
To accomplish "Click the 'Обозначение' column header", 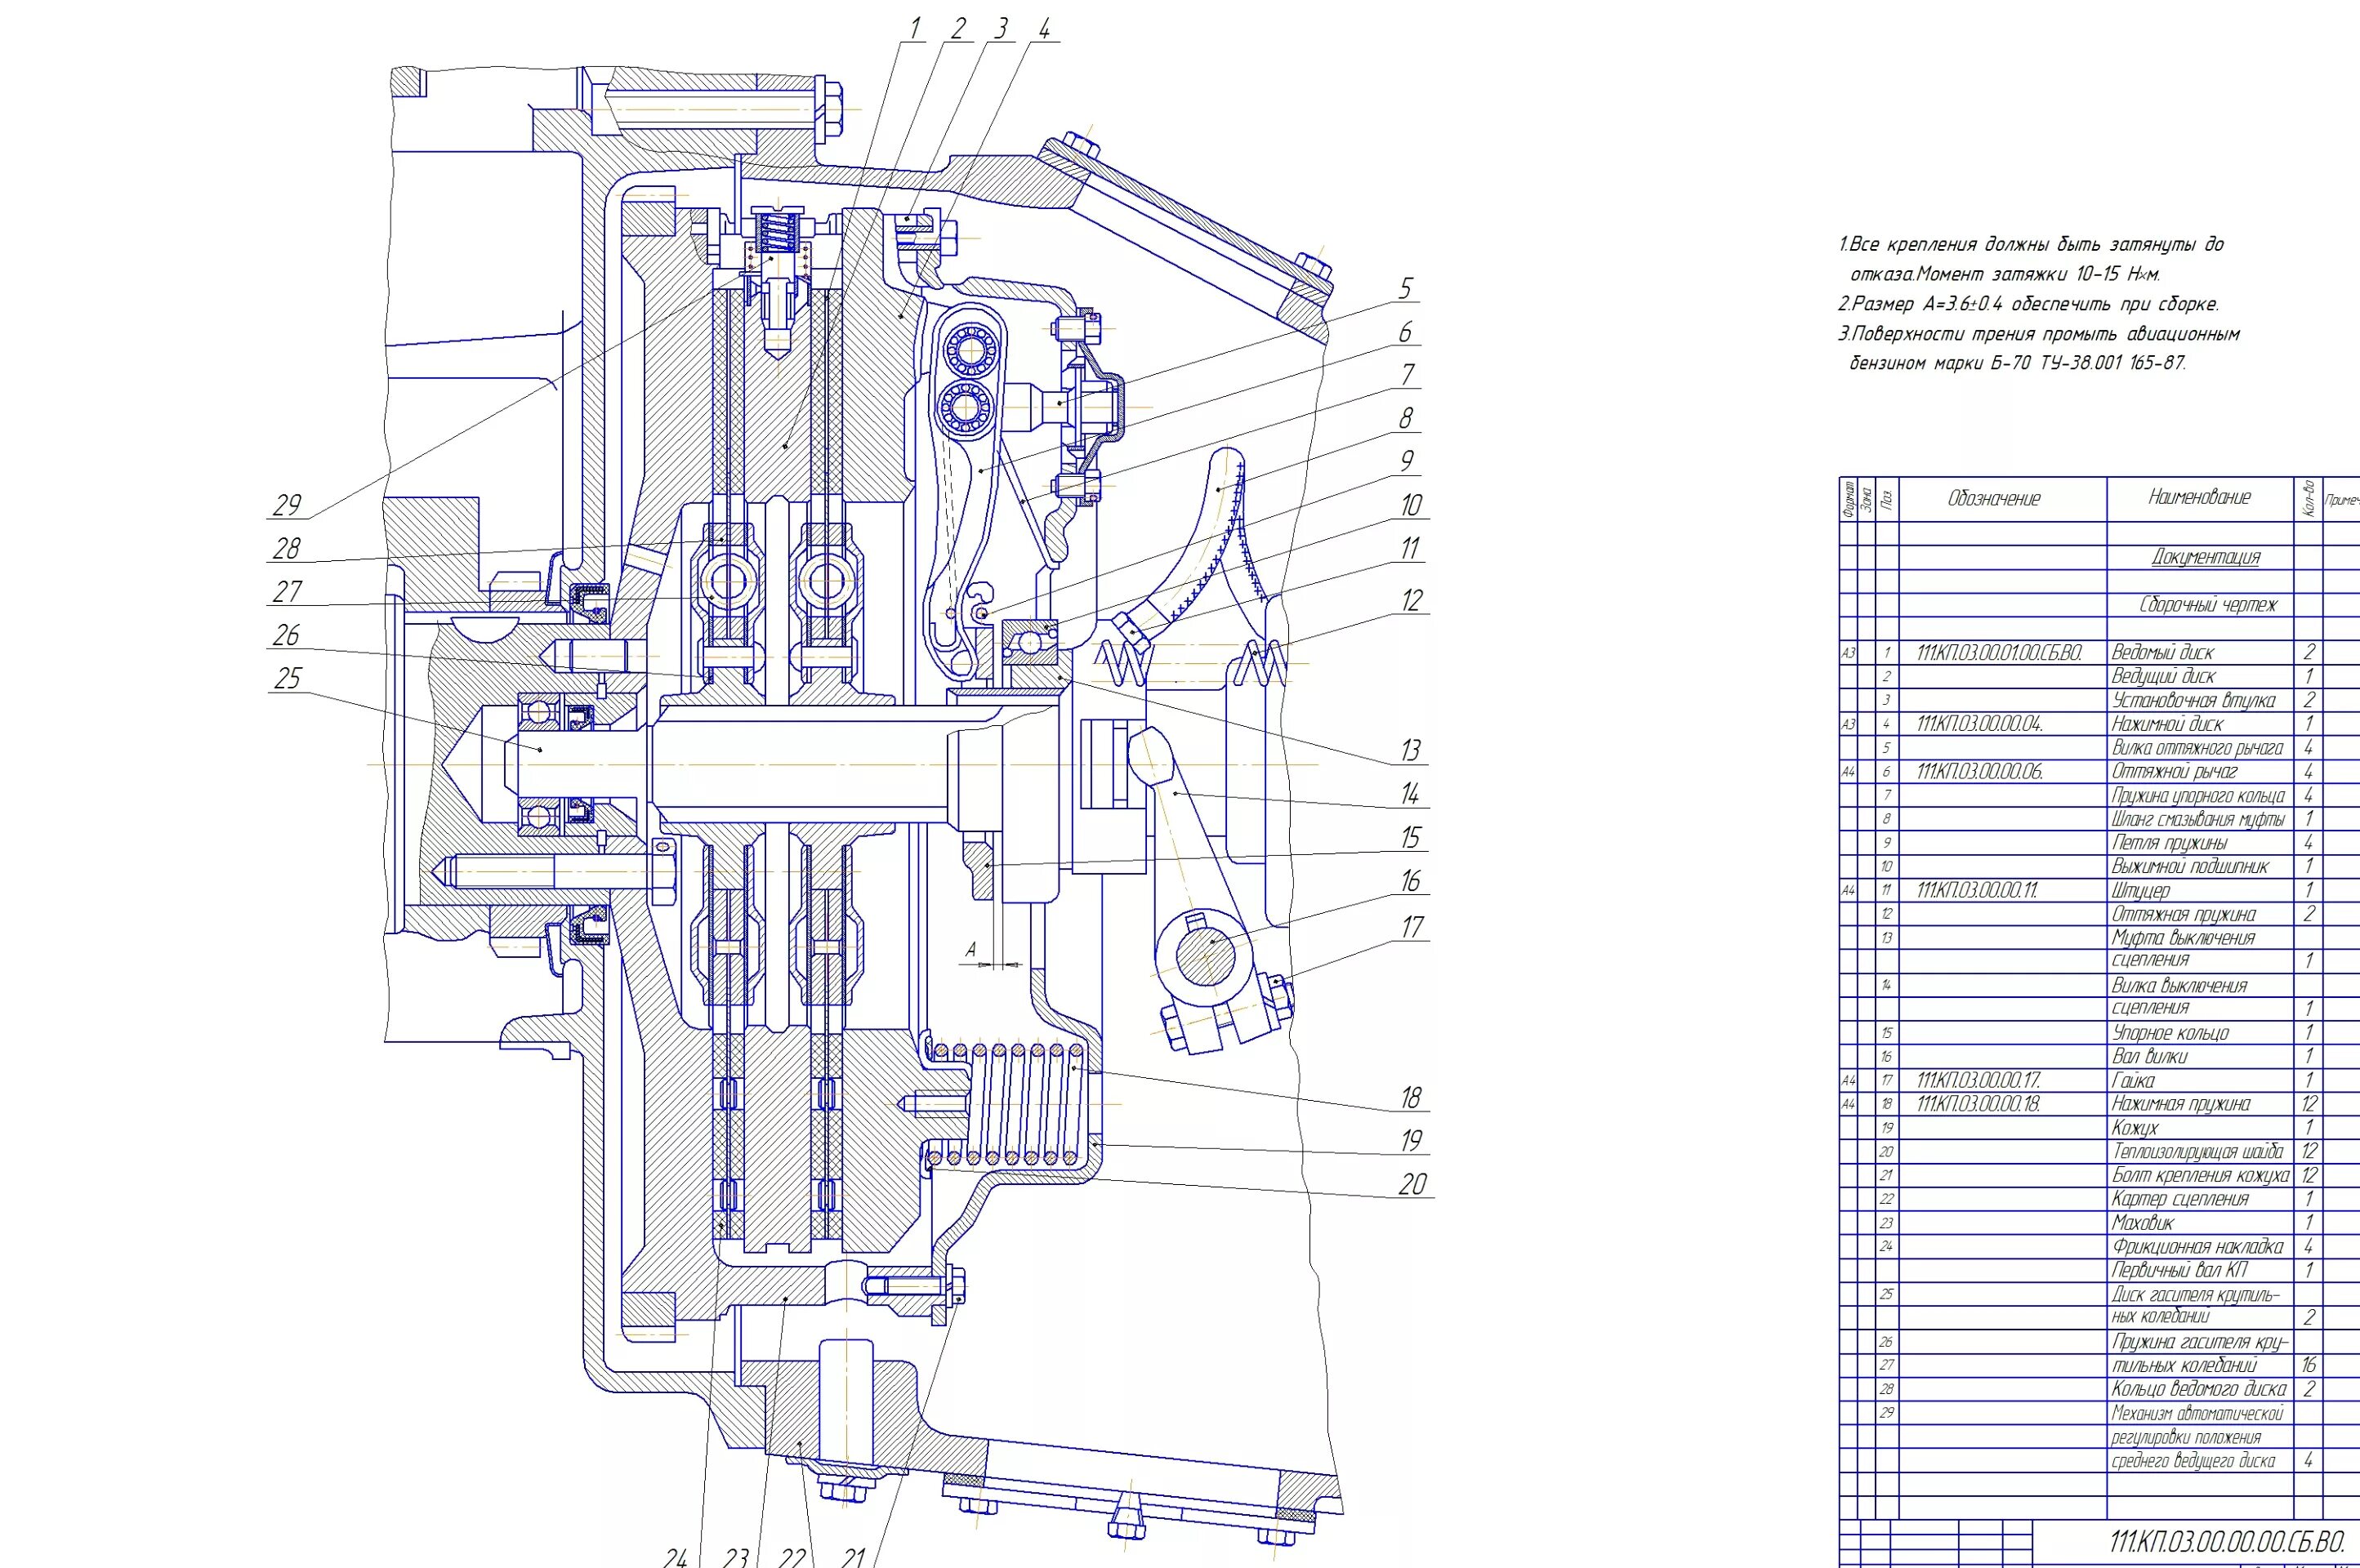I will point(1994,498).
